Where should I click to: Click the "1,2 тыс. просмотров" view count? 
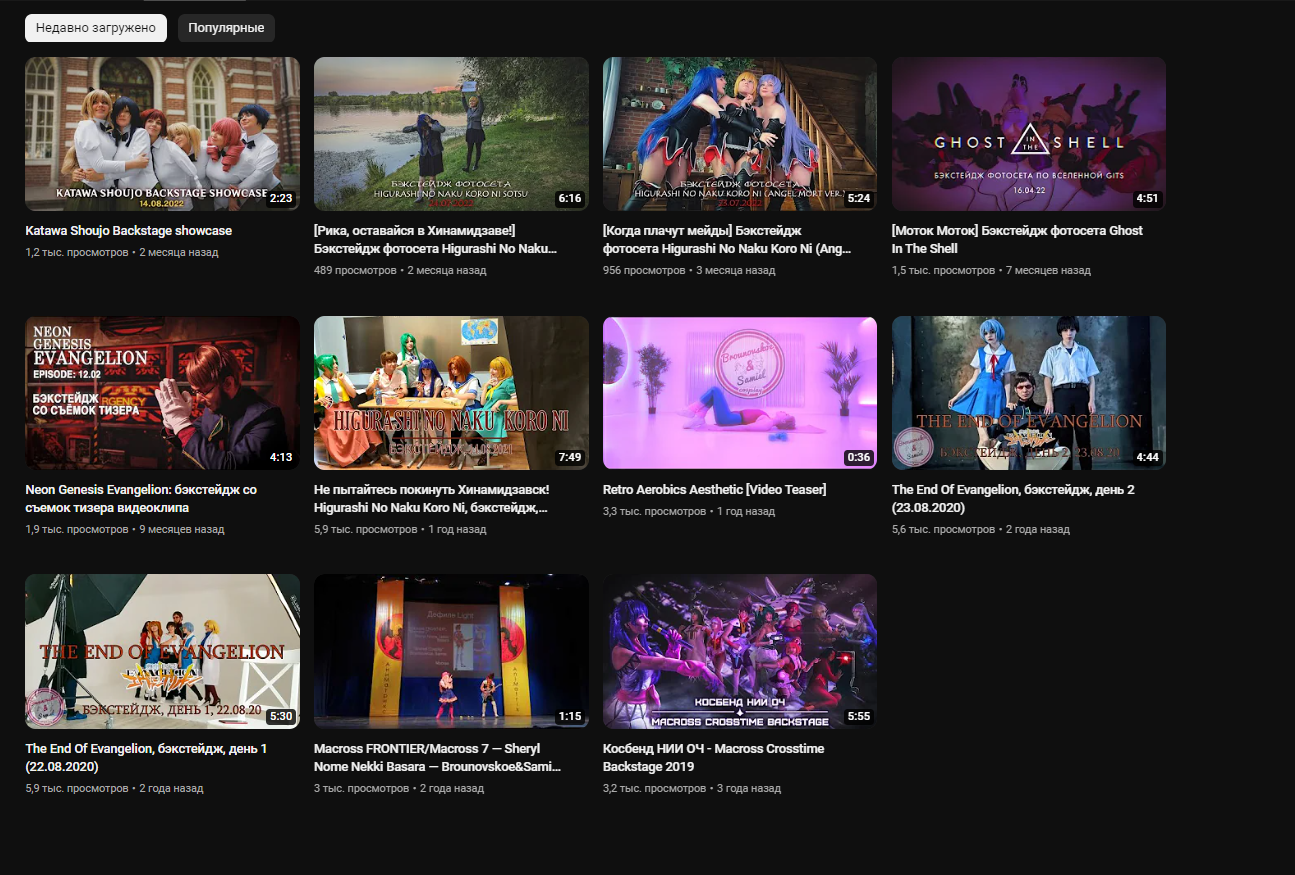click(x=77, y=252)
